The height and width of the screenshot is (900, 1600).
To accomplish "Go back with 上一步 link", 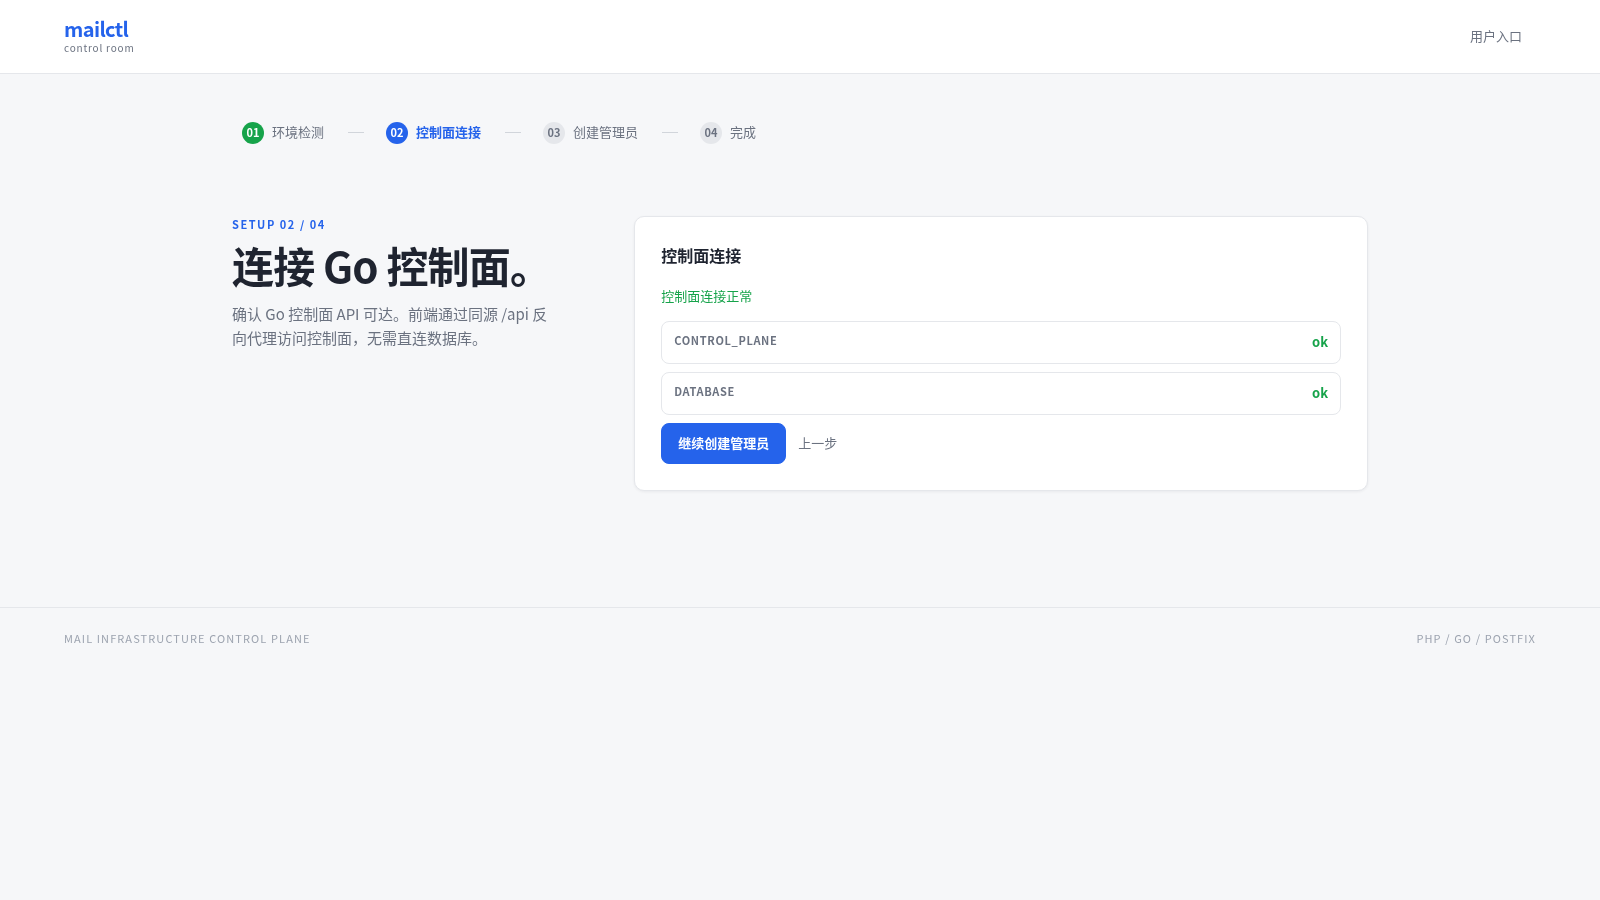I will click(x=817, y=444).
